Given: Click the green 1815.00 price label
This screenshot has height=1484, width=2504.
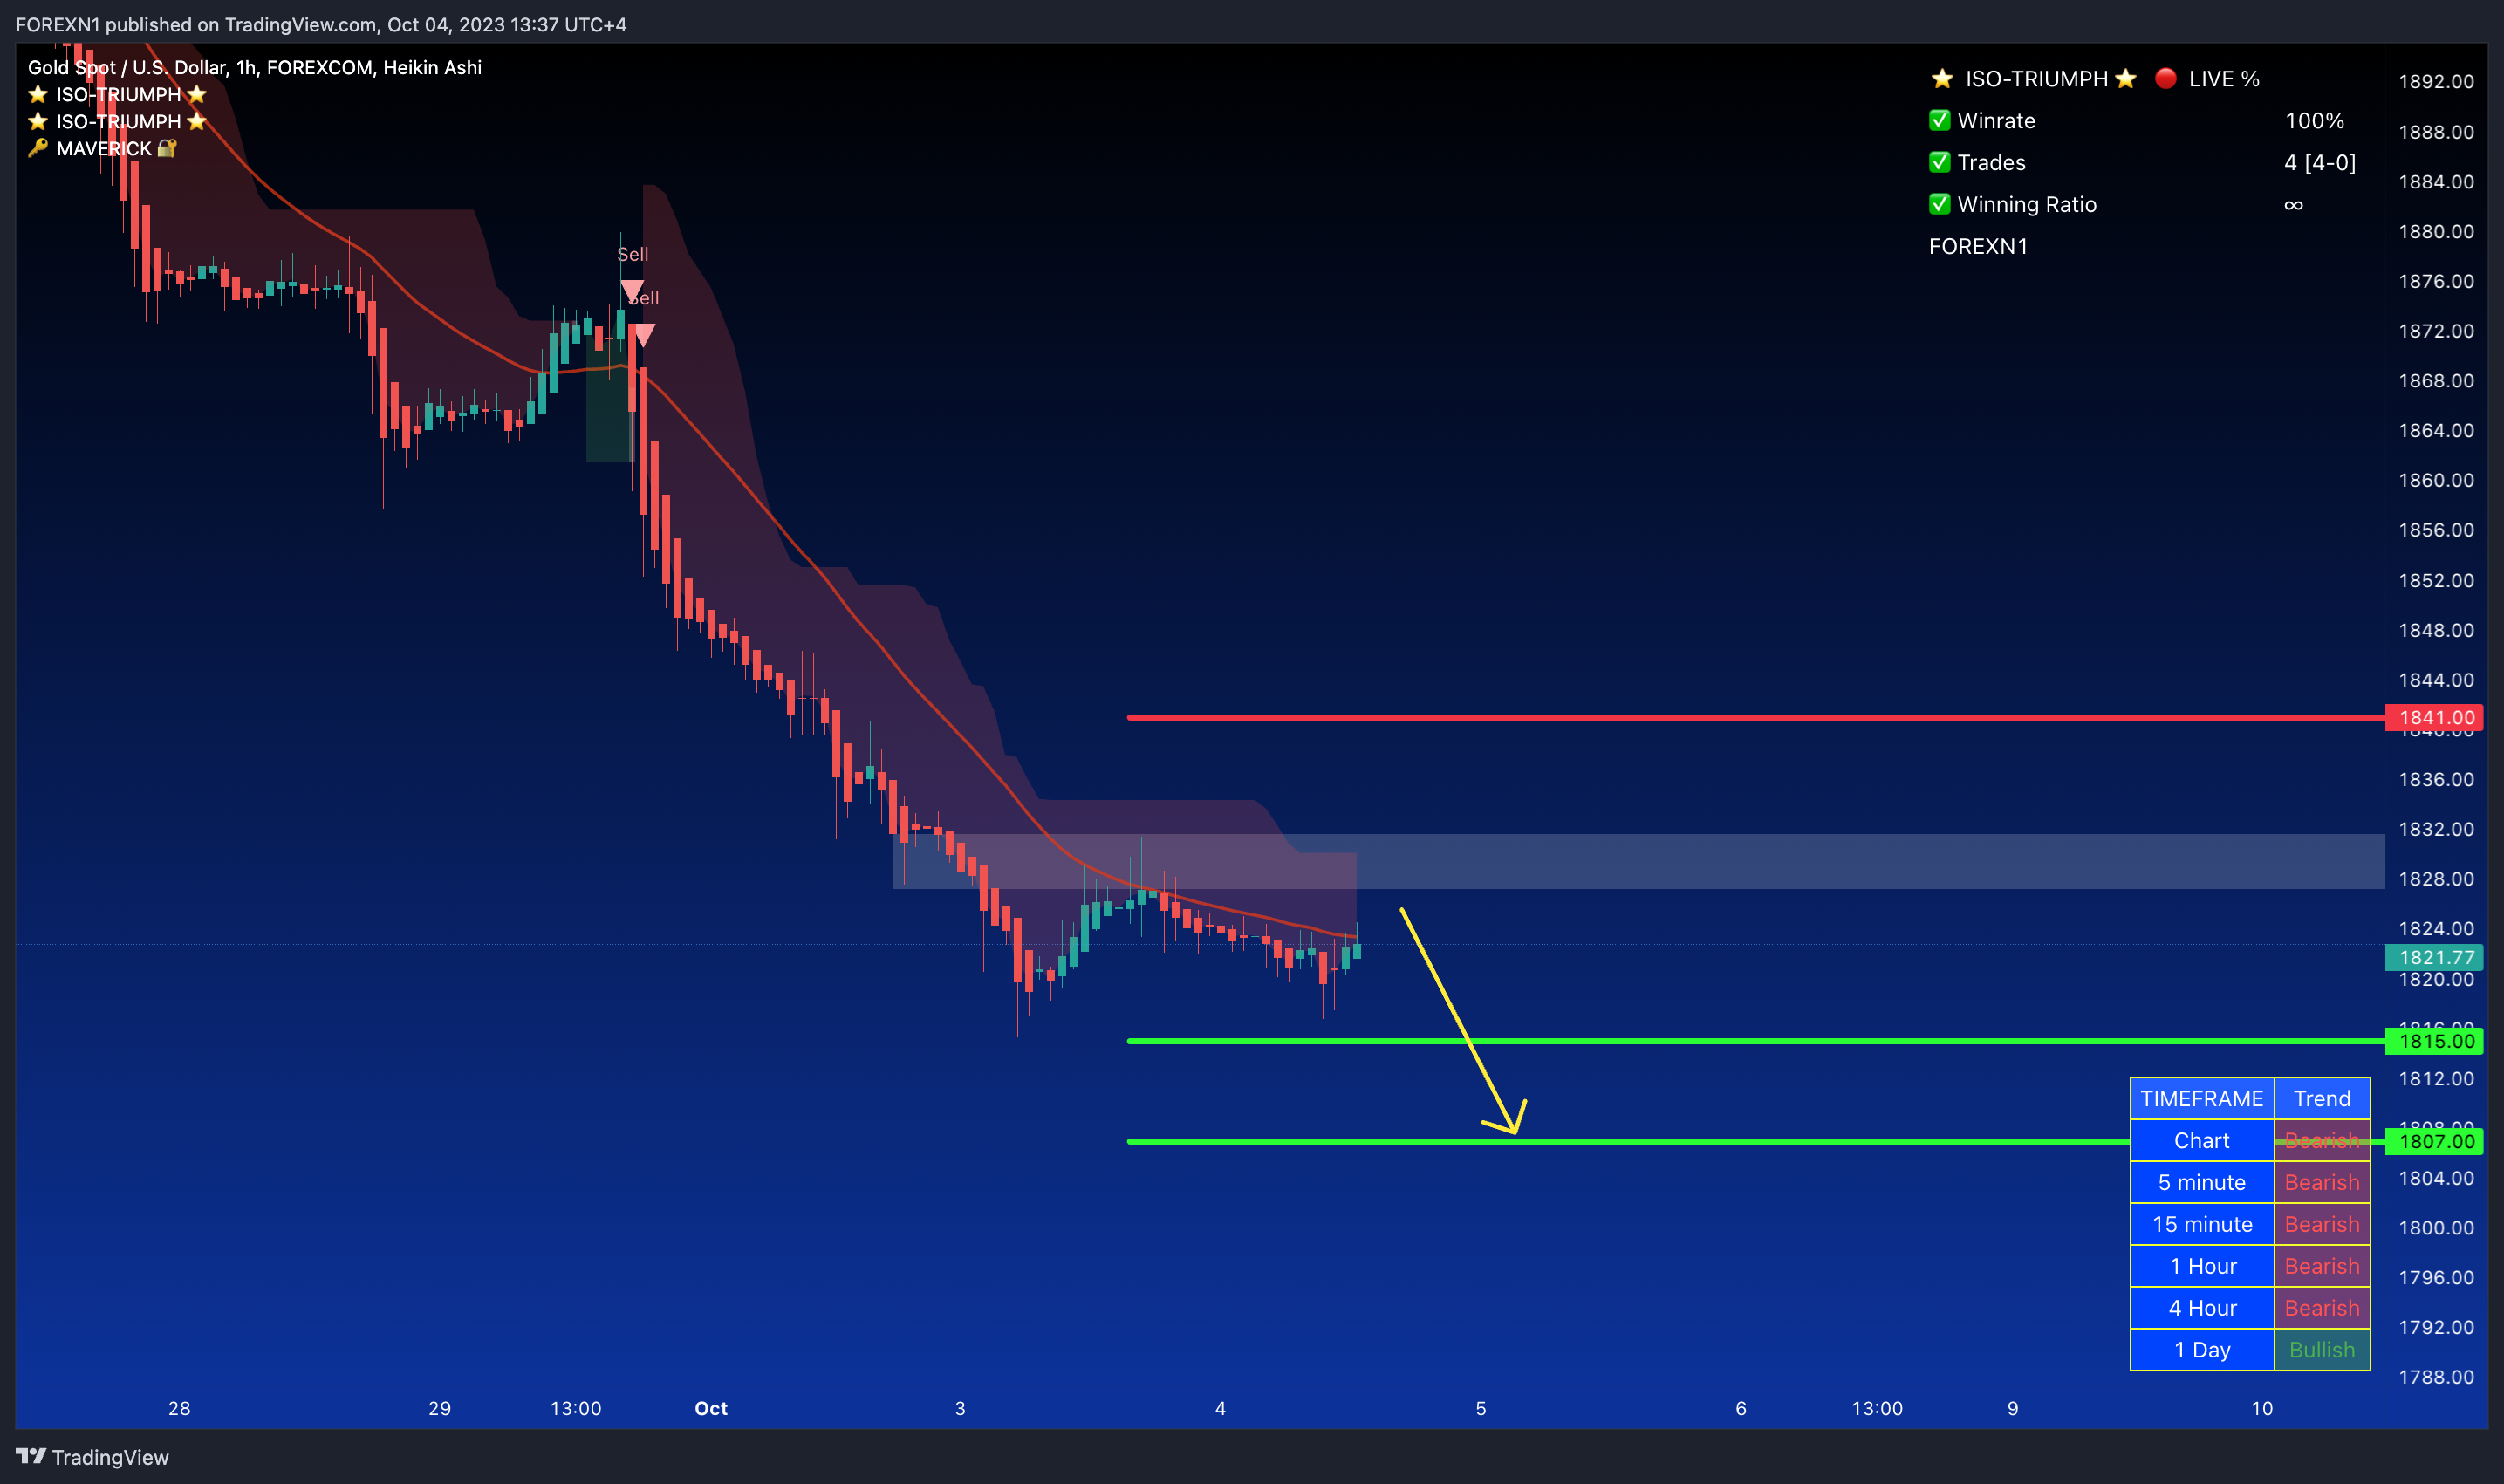Looking at the screenshot, I should (2435, 1041).
